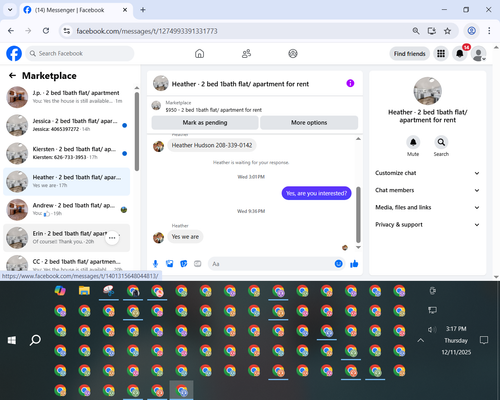Click the choose sticker icon in composer

point(184,264)
